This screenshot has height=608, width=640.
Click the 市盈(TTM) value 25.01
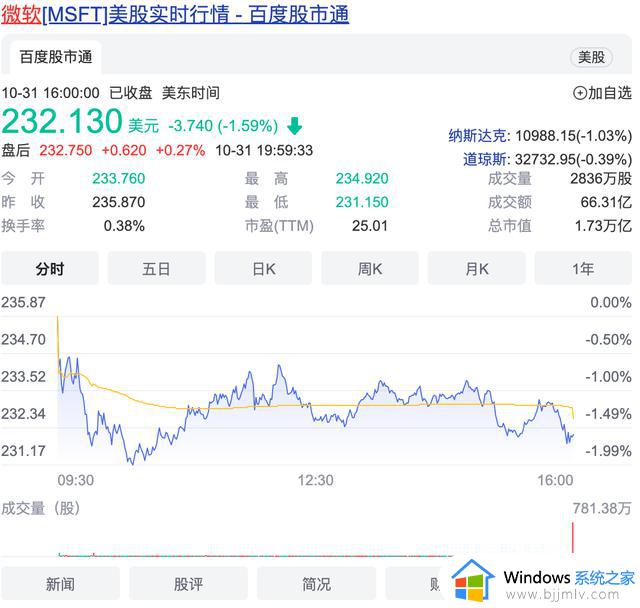tap(370, 226)
